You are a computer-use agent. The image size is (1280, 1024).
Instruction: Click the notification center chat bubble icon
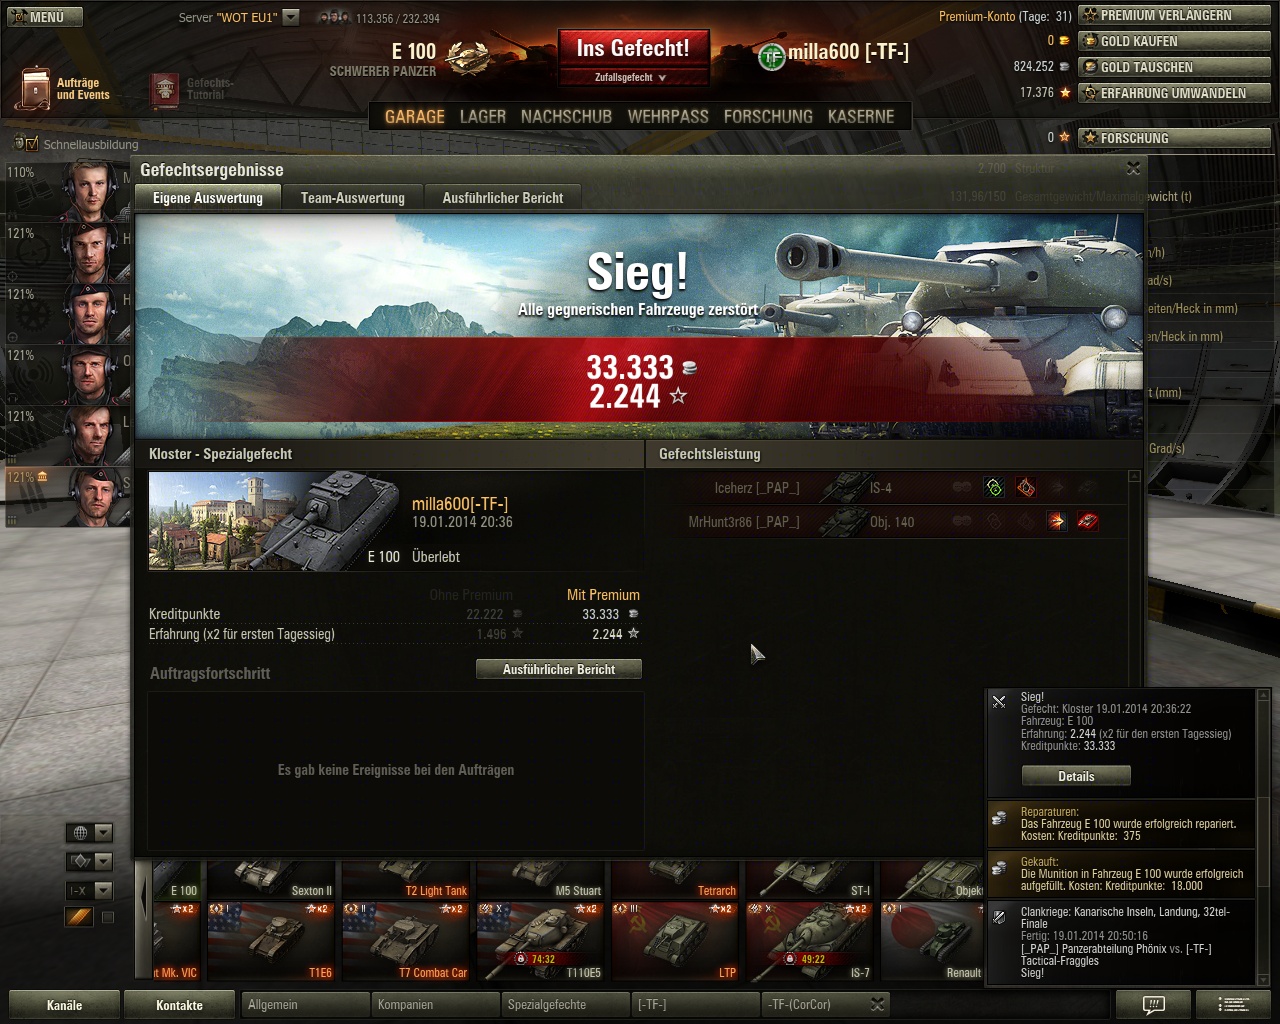(1154, 1005)
